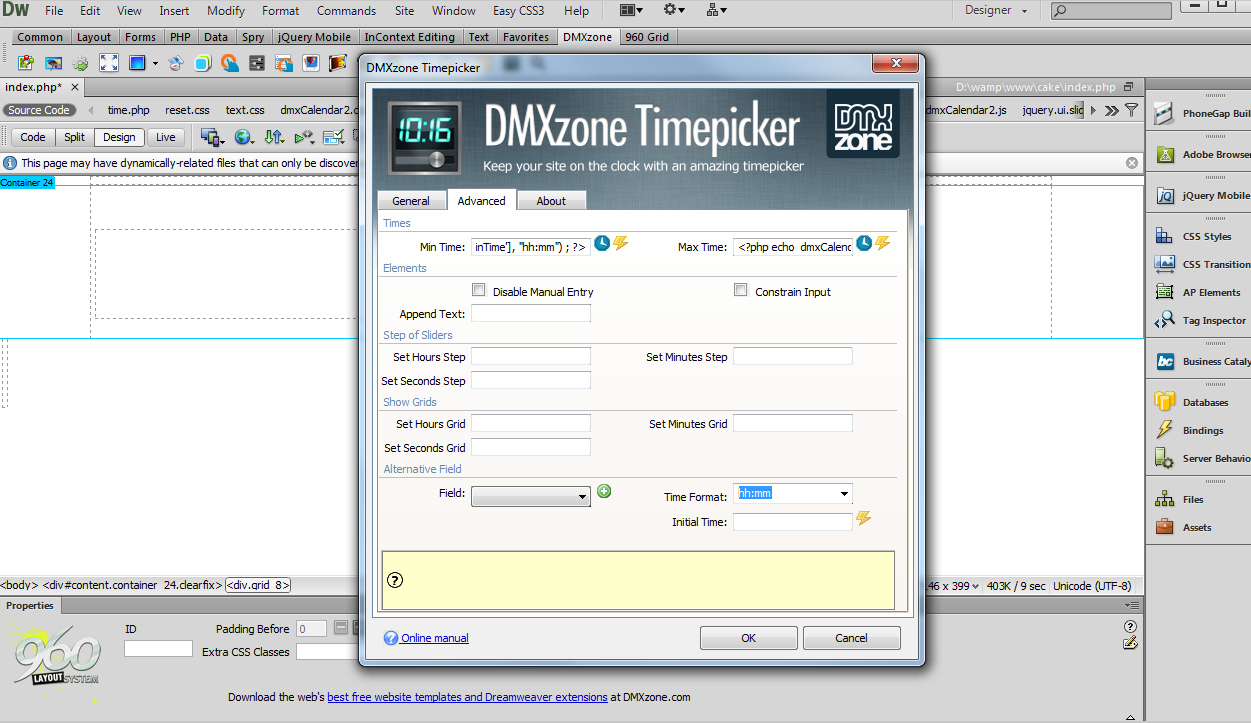
Task: Open related file time.php
Action: click(128, 110)
